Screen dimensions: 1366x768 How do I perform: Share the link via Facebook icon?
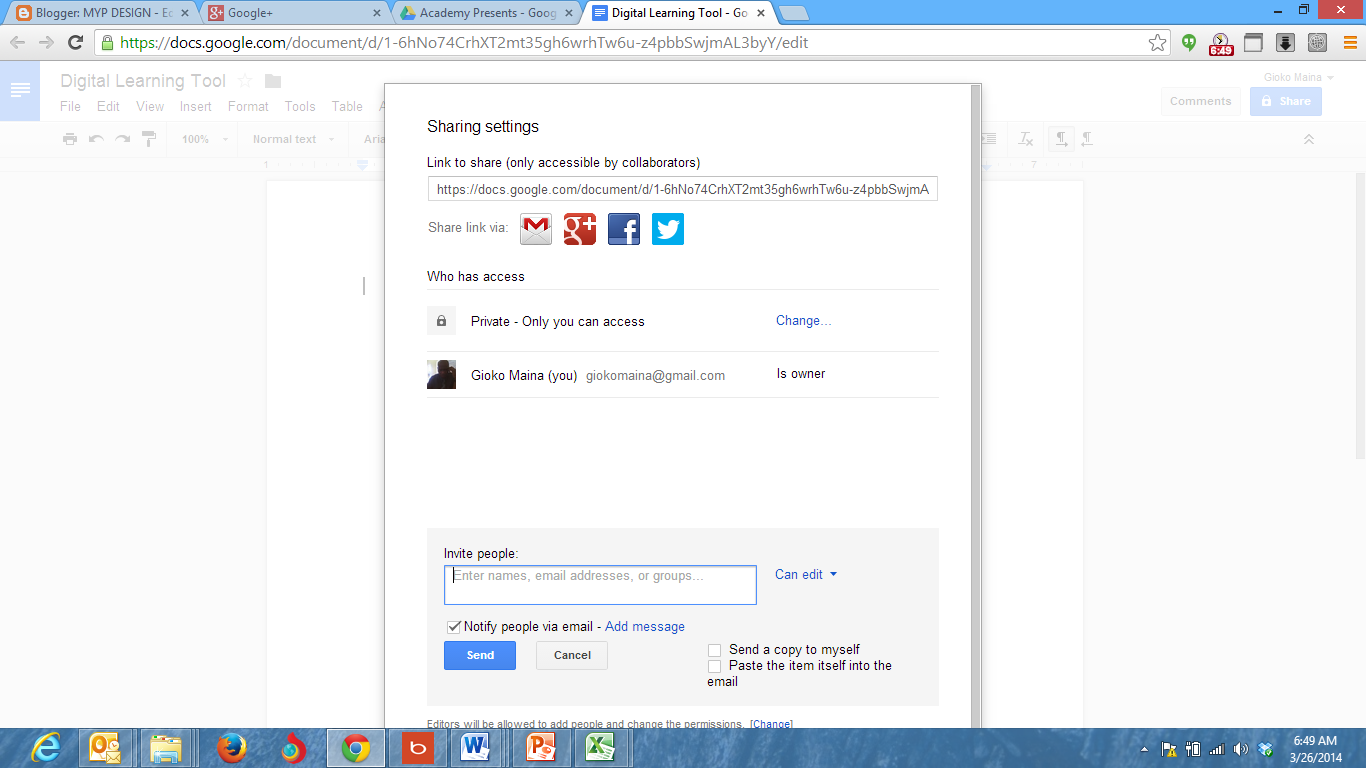pyautogui.click(x=624, y=229)
